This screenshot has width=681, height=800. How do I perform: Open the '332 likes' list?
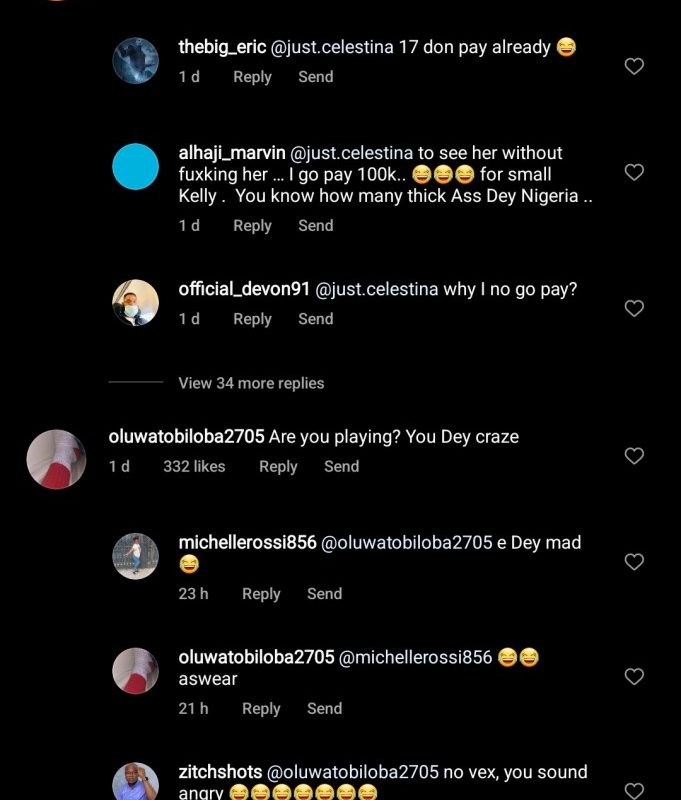coord(194,466)
